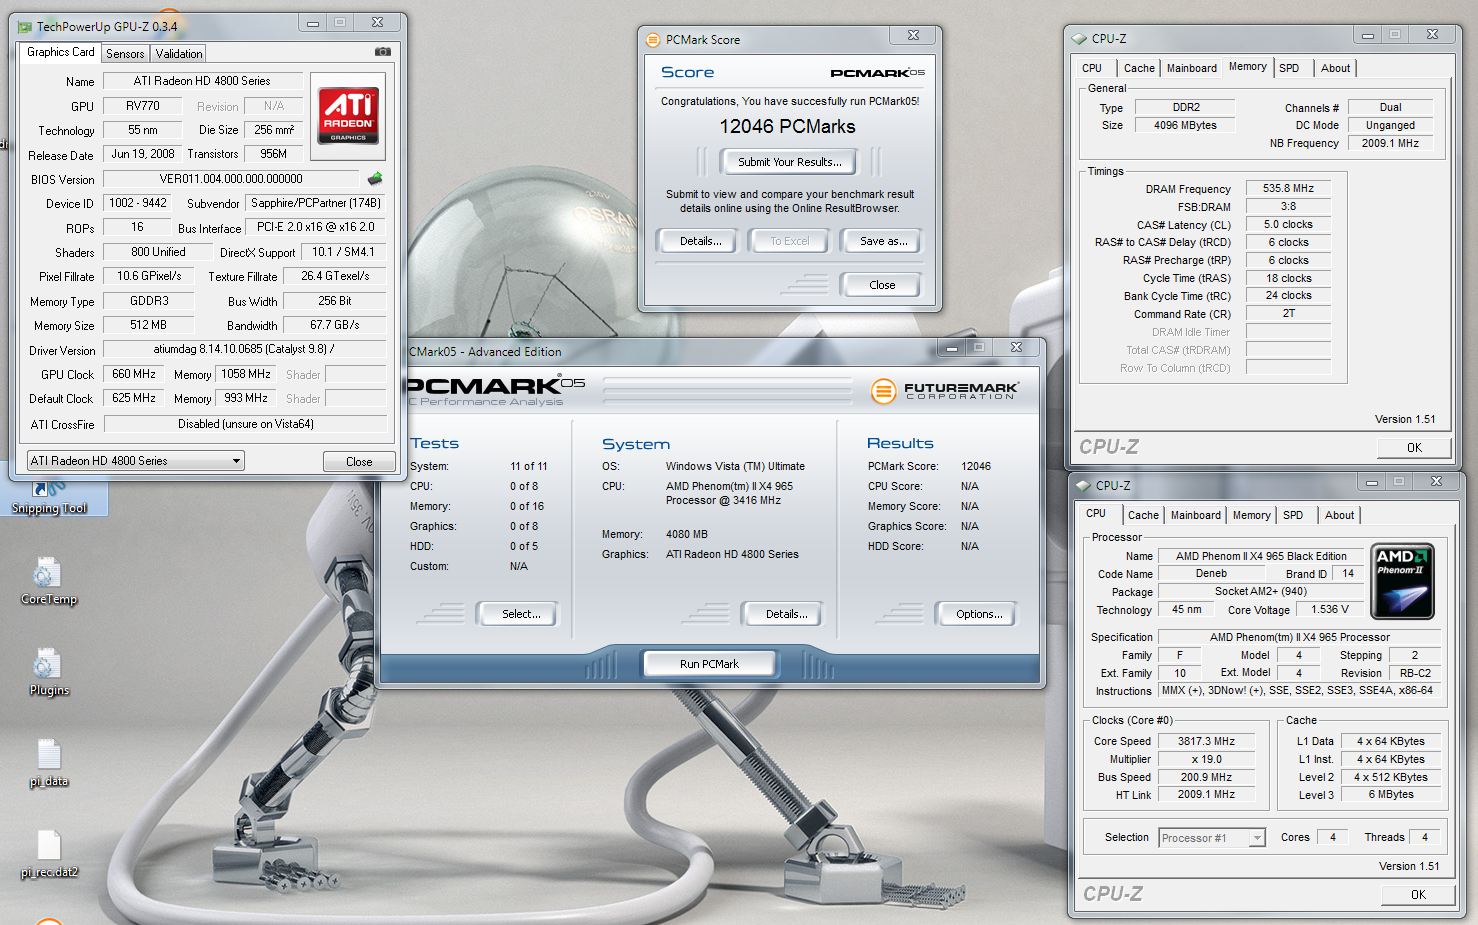Click the Options button under Results
The image size is (1478, 925).
tap(979, 614)
